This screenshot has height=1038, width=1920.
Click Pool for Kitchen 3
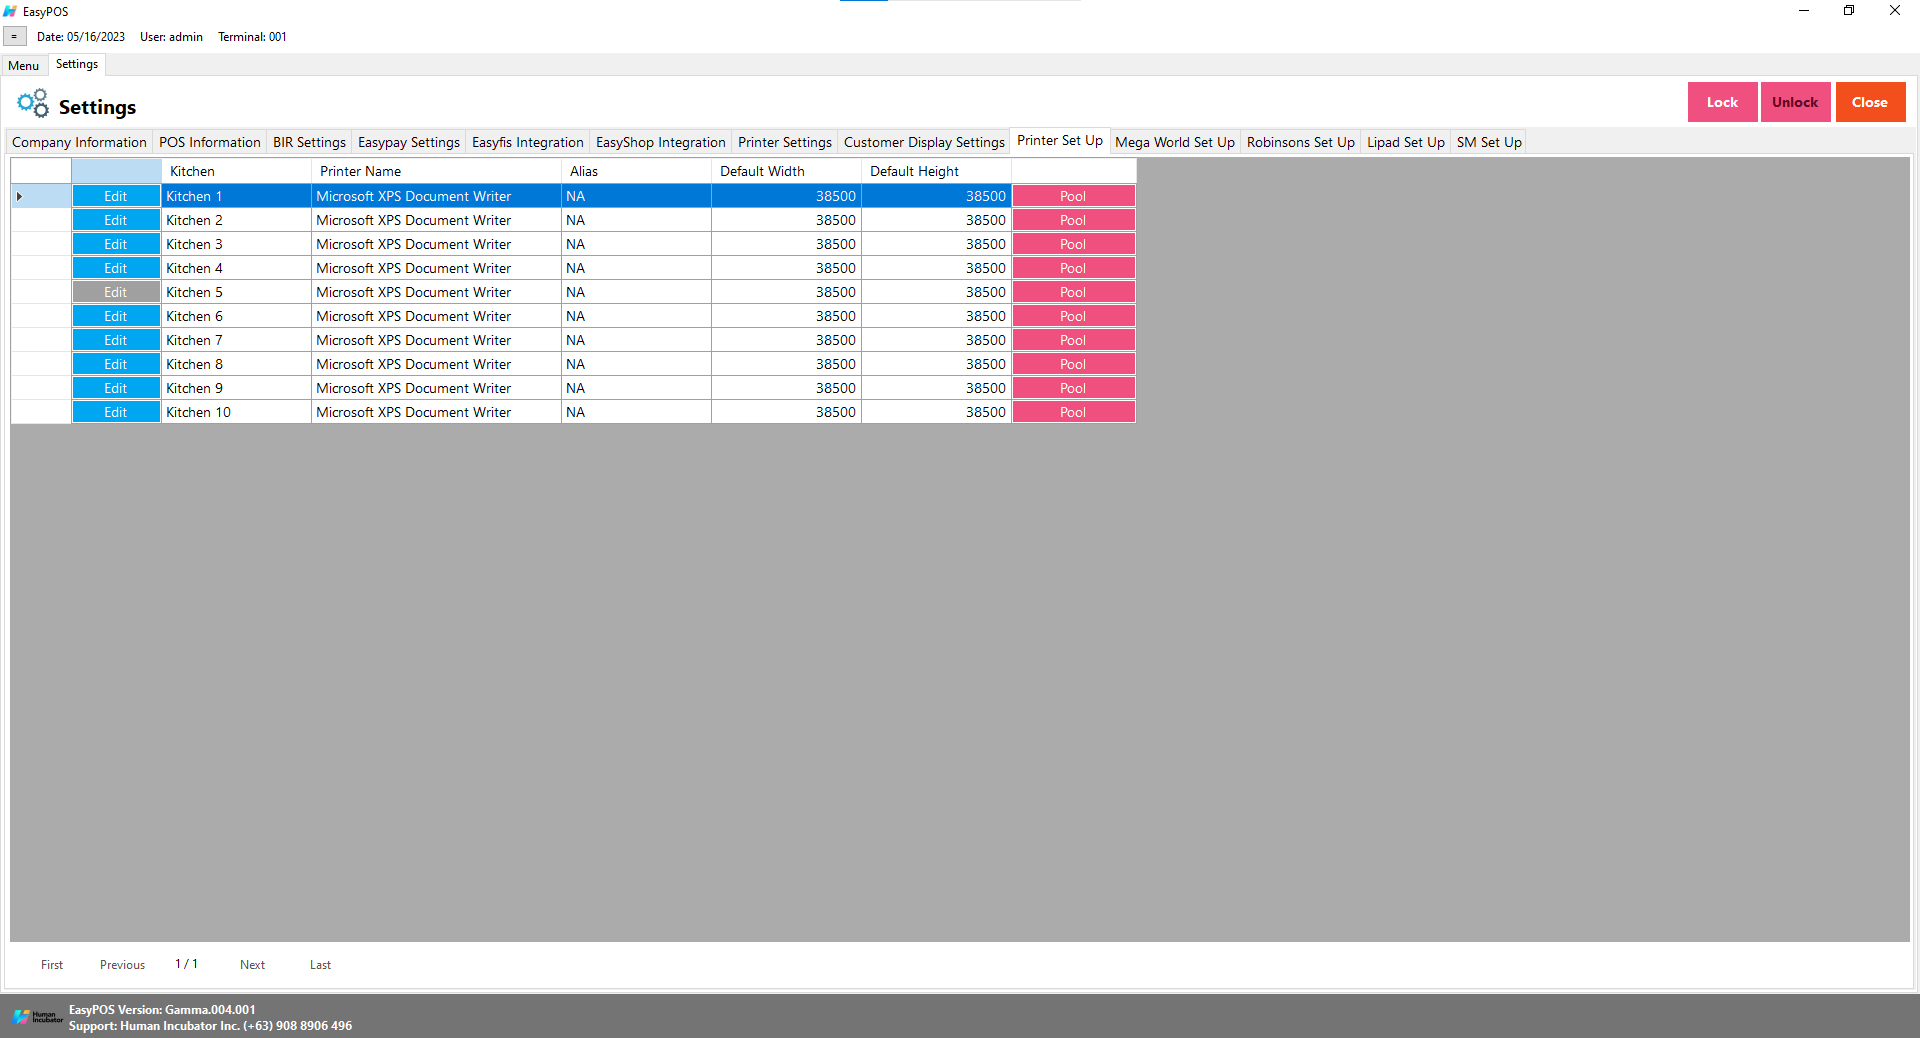[x=1073, y=244]
